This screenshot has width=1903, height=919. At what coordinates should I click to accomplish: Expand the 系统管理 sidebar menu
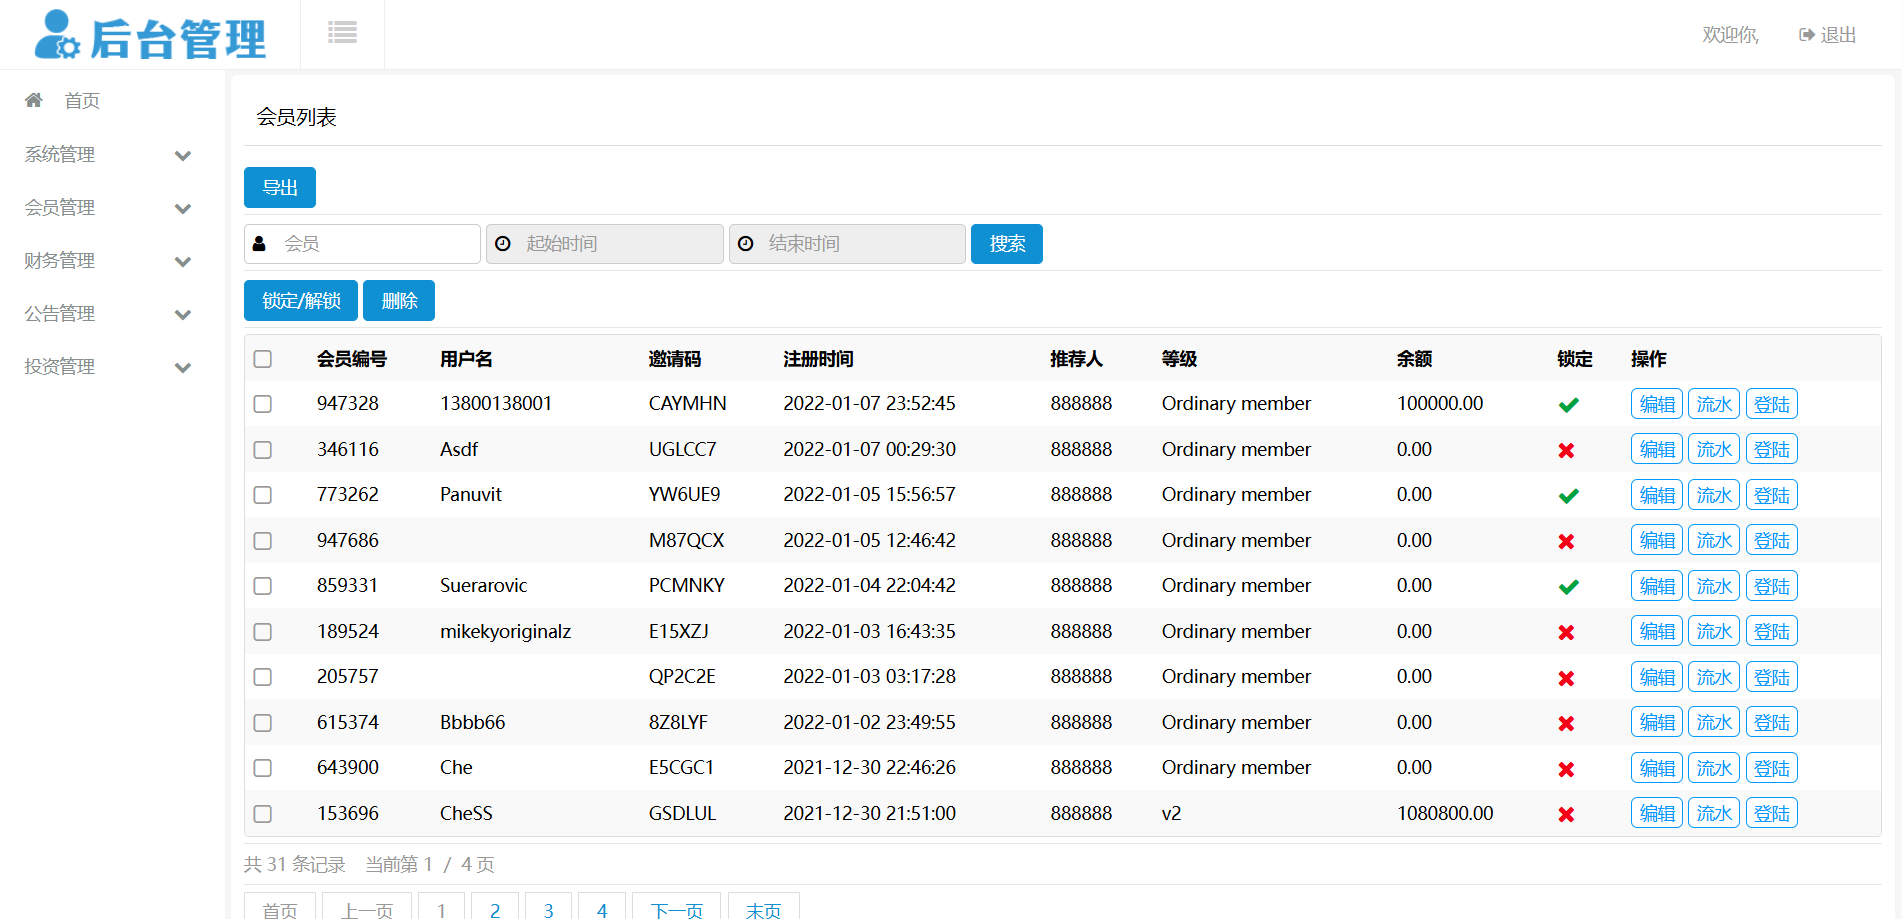(x=182, y=155)
